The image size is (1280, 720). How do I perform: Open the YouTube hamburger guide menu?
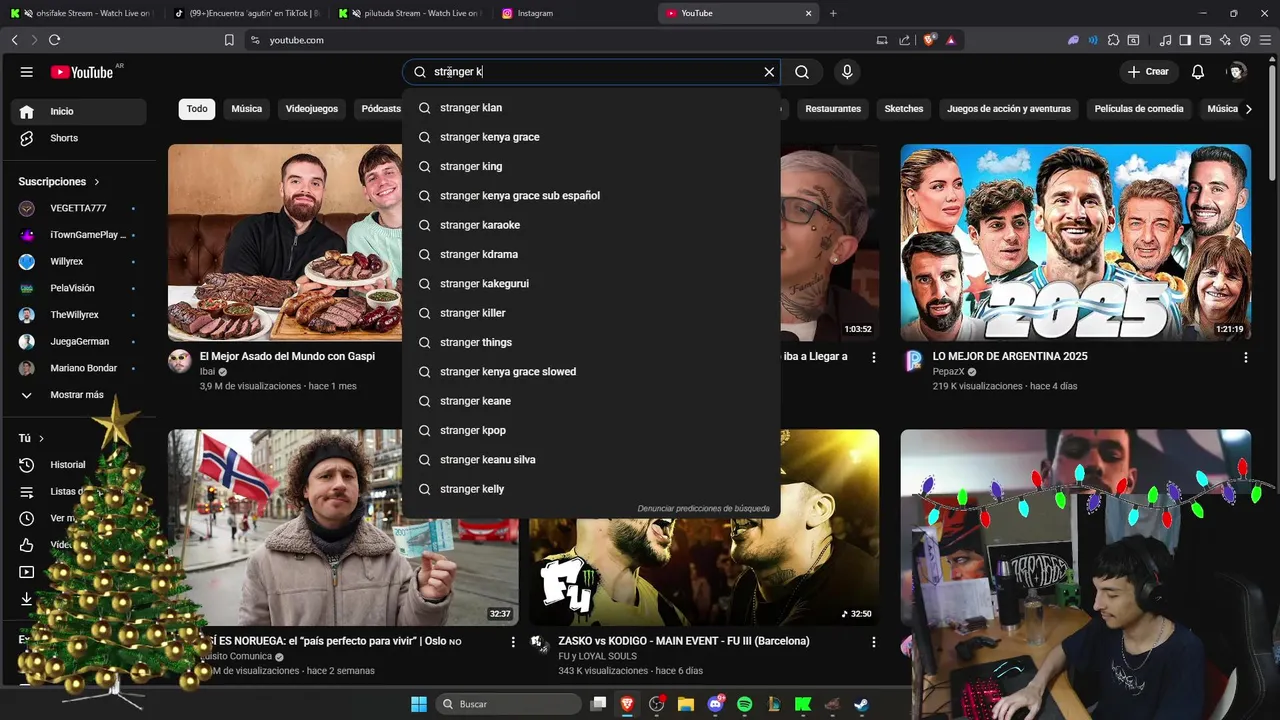(x=27, y=72)
